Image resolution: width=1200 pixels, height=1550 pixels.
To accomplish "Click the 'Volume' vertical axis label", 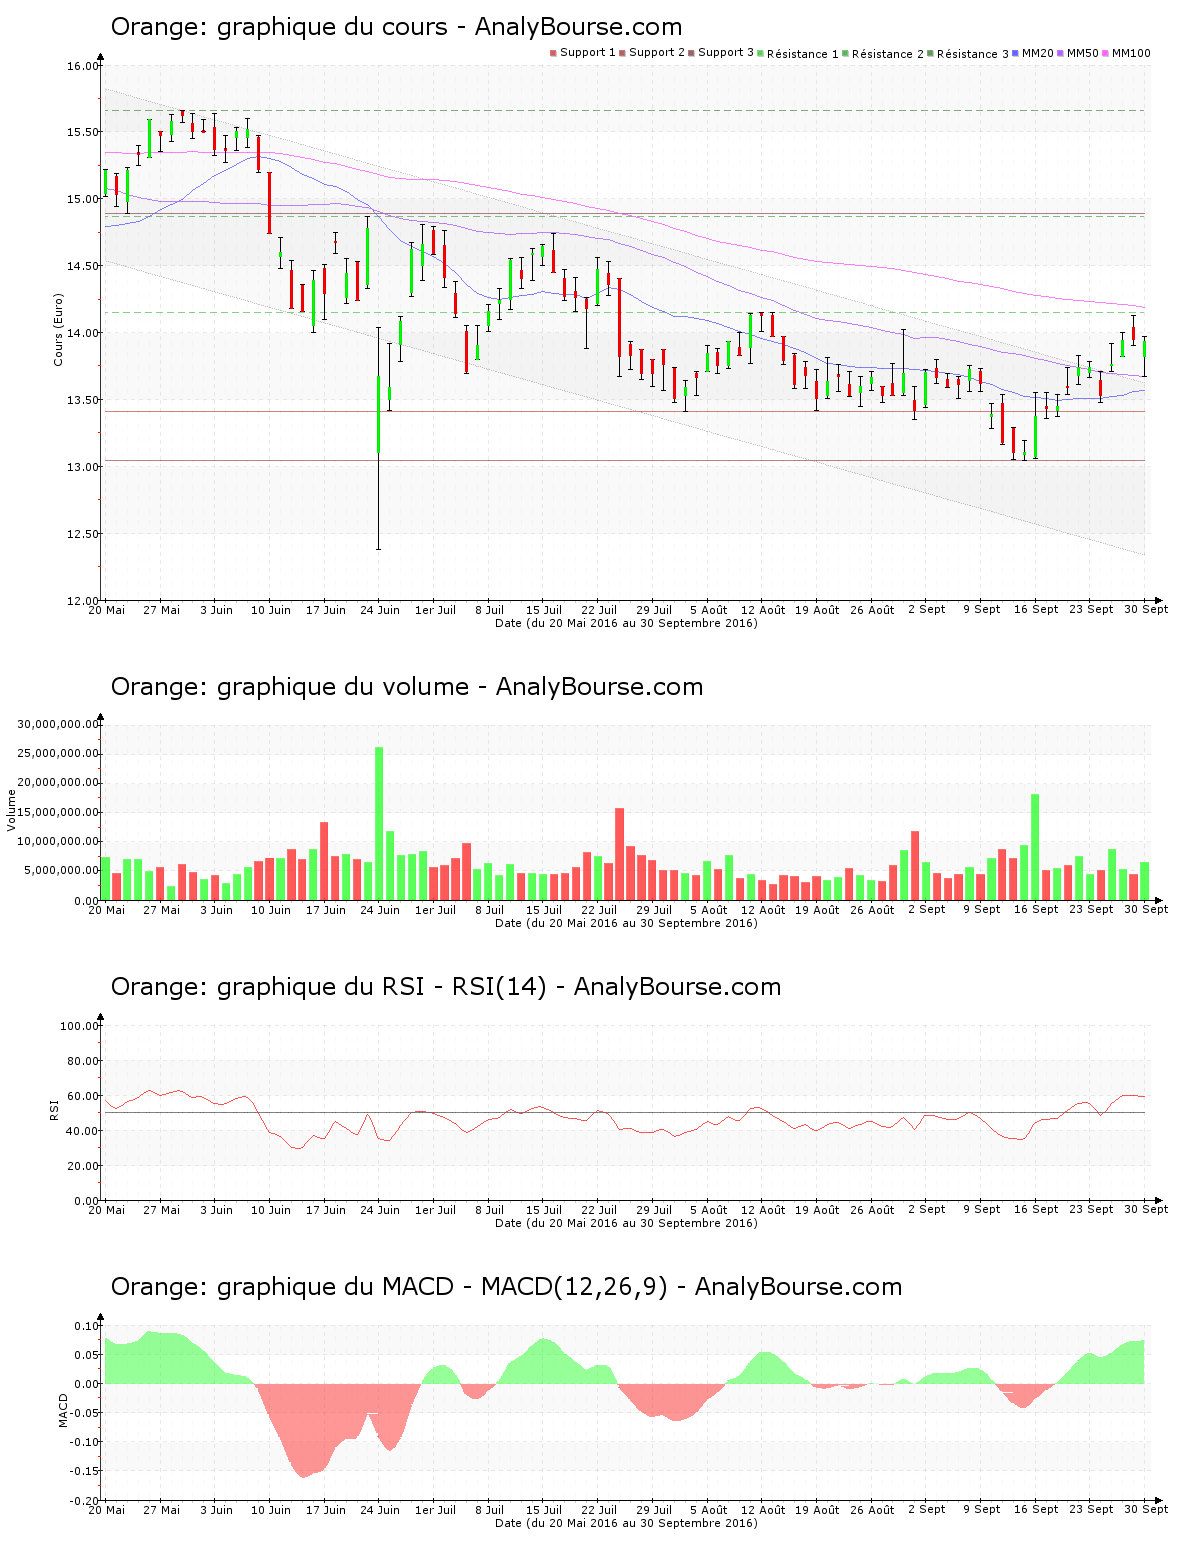I will (x=12, y=810).
